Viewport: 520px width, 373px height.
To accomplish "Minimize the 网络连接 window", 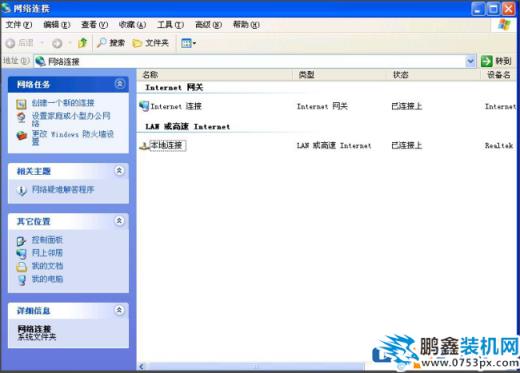I will [x=478, y=9].
